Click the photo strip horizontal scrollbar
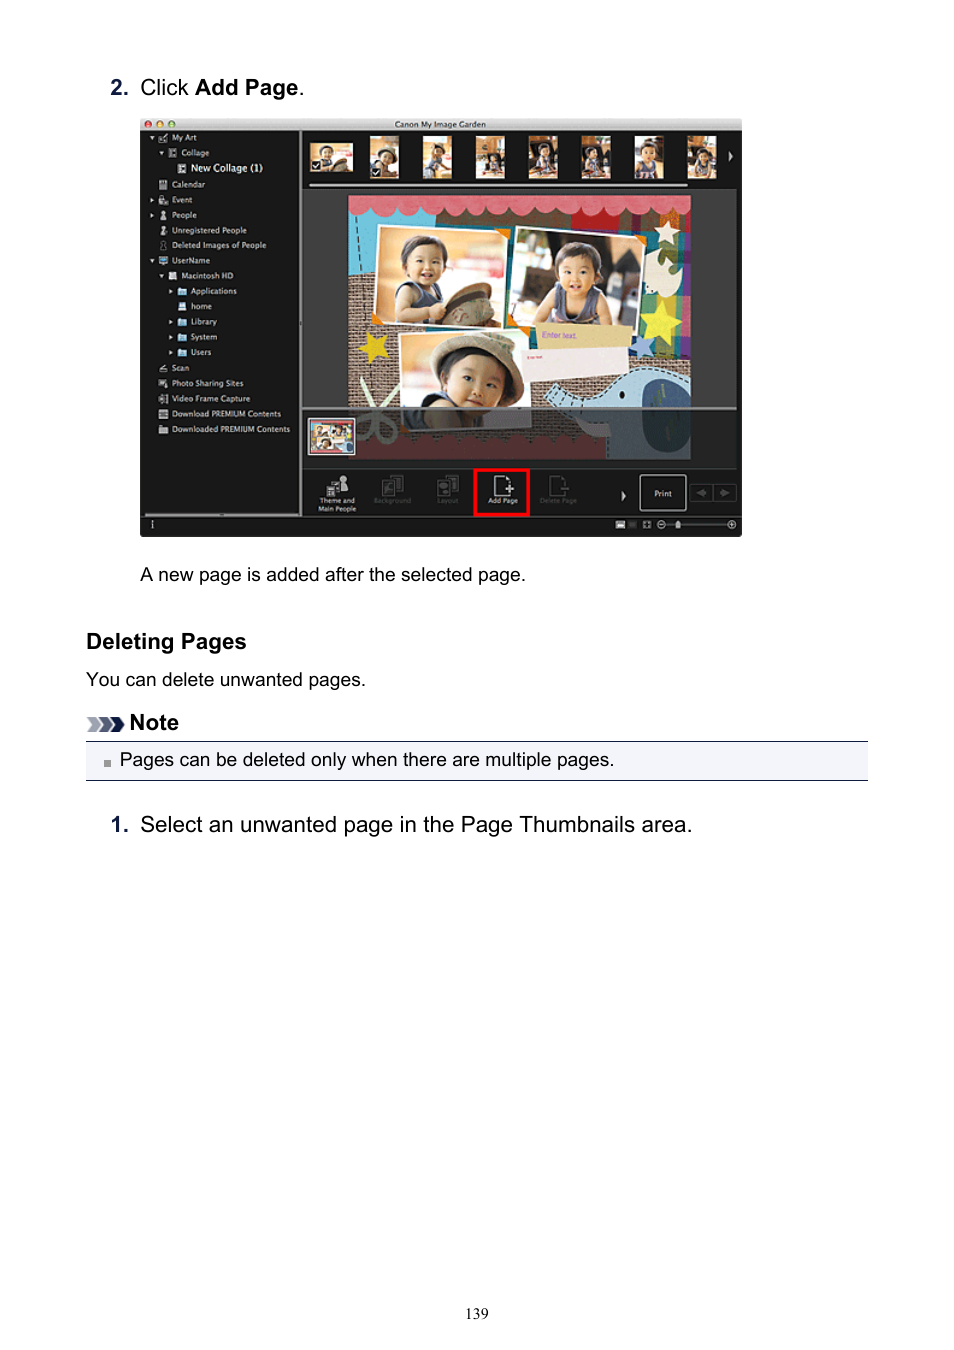 (498, 185)
